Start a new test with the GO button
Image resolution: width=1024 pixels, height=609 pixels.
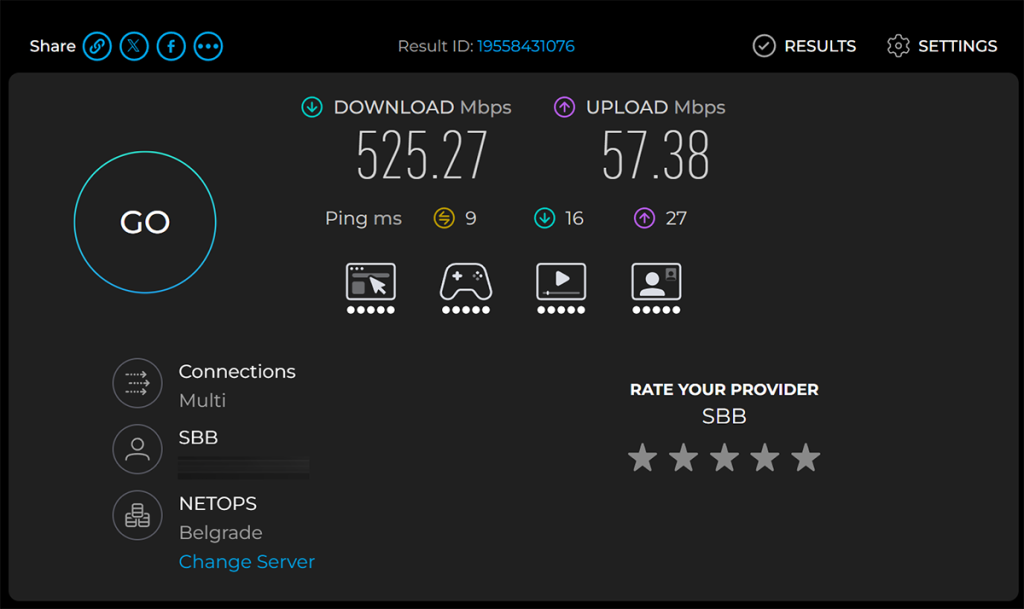[145, 222]
